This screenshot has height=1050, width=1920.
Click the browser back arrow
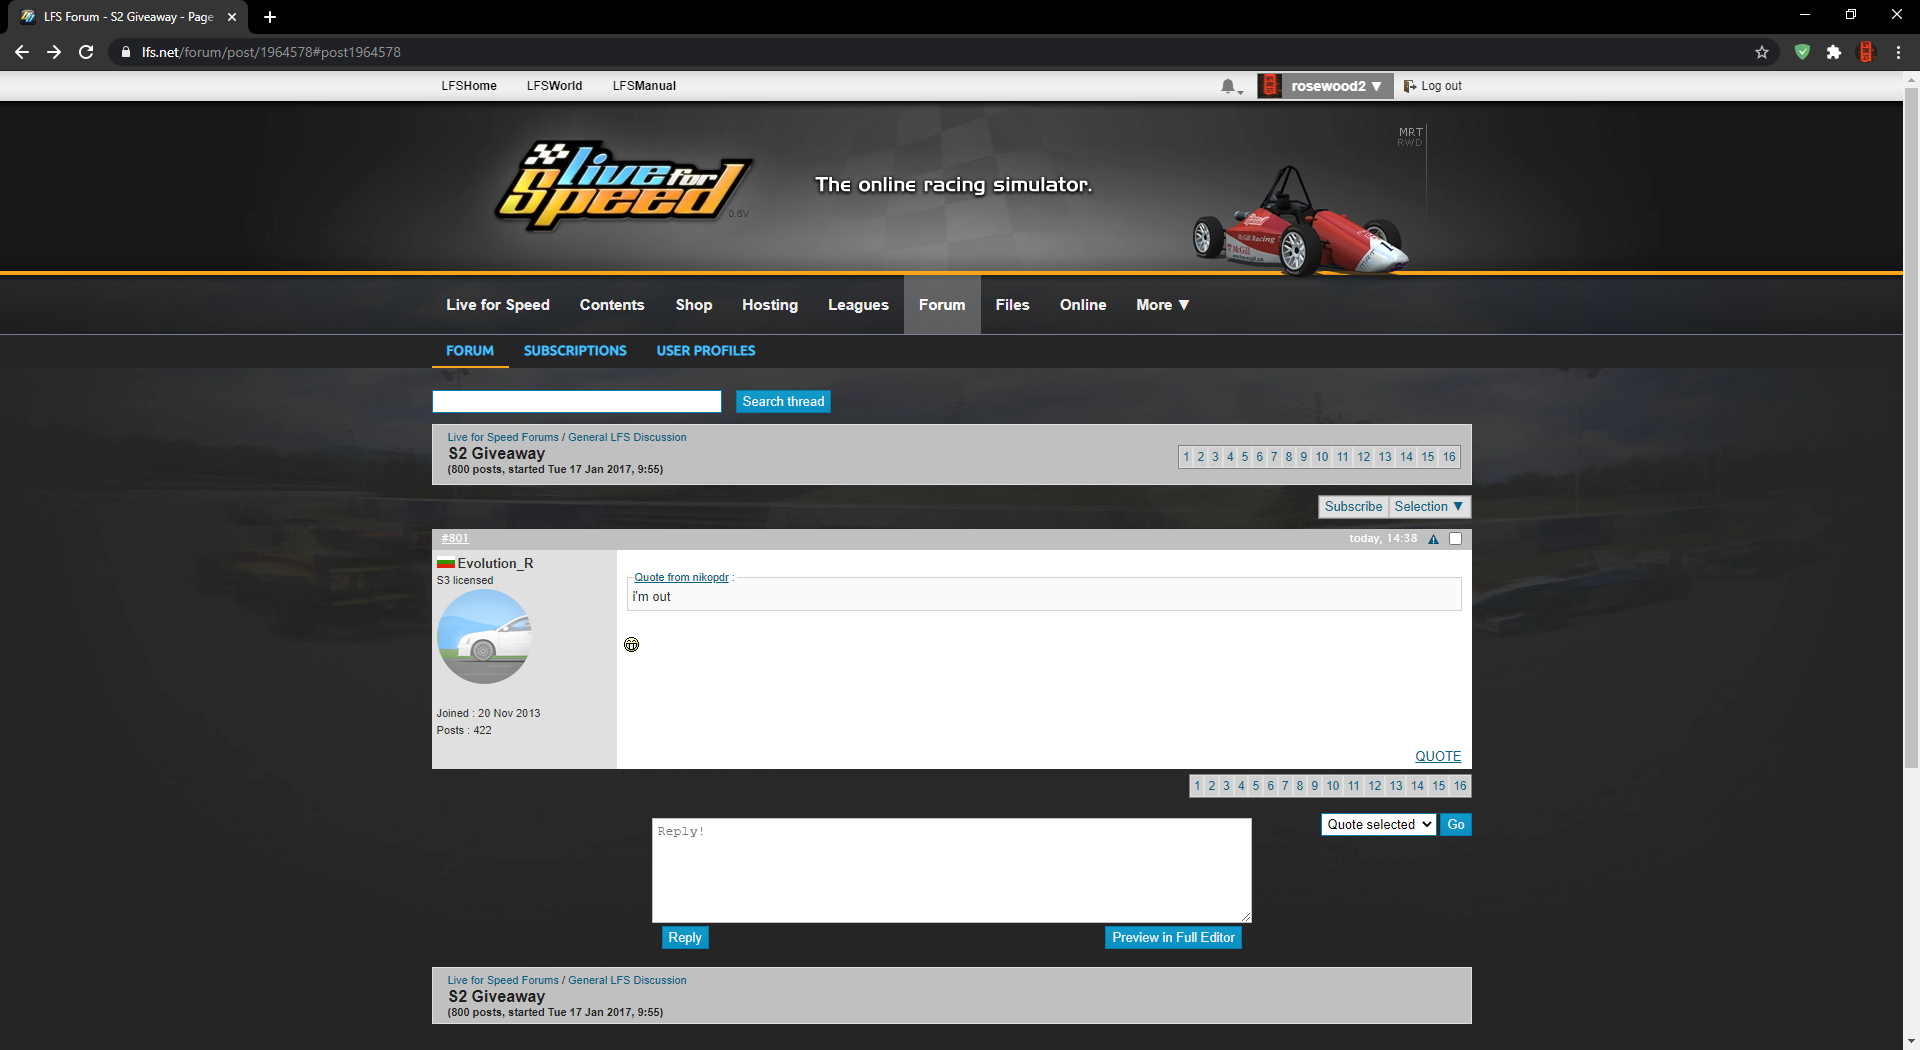point(22,52)
